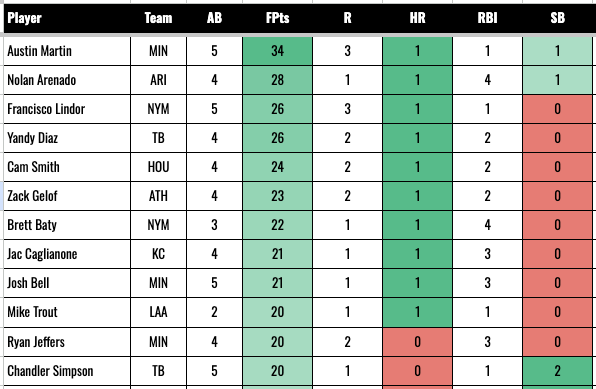Select the Player column header cell
The height and width of the screenshot is (389, 596).
tap(67, 18)
